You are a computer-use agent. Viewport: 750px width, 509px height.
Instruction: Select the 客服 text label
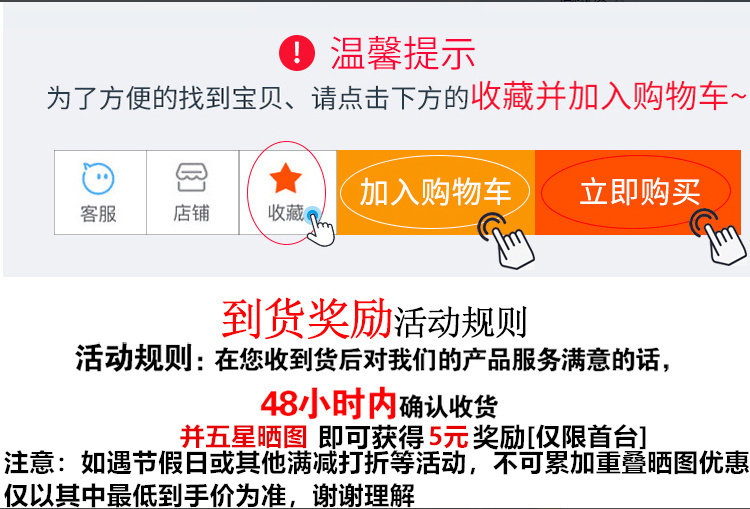[x=99, y=214]
